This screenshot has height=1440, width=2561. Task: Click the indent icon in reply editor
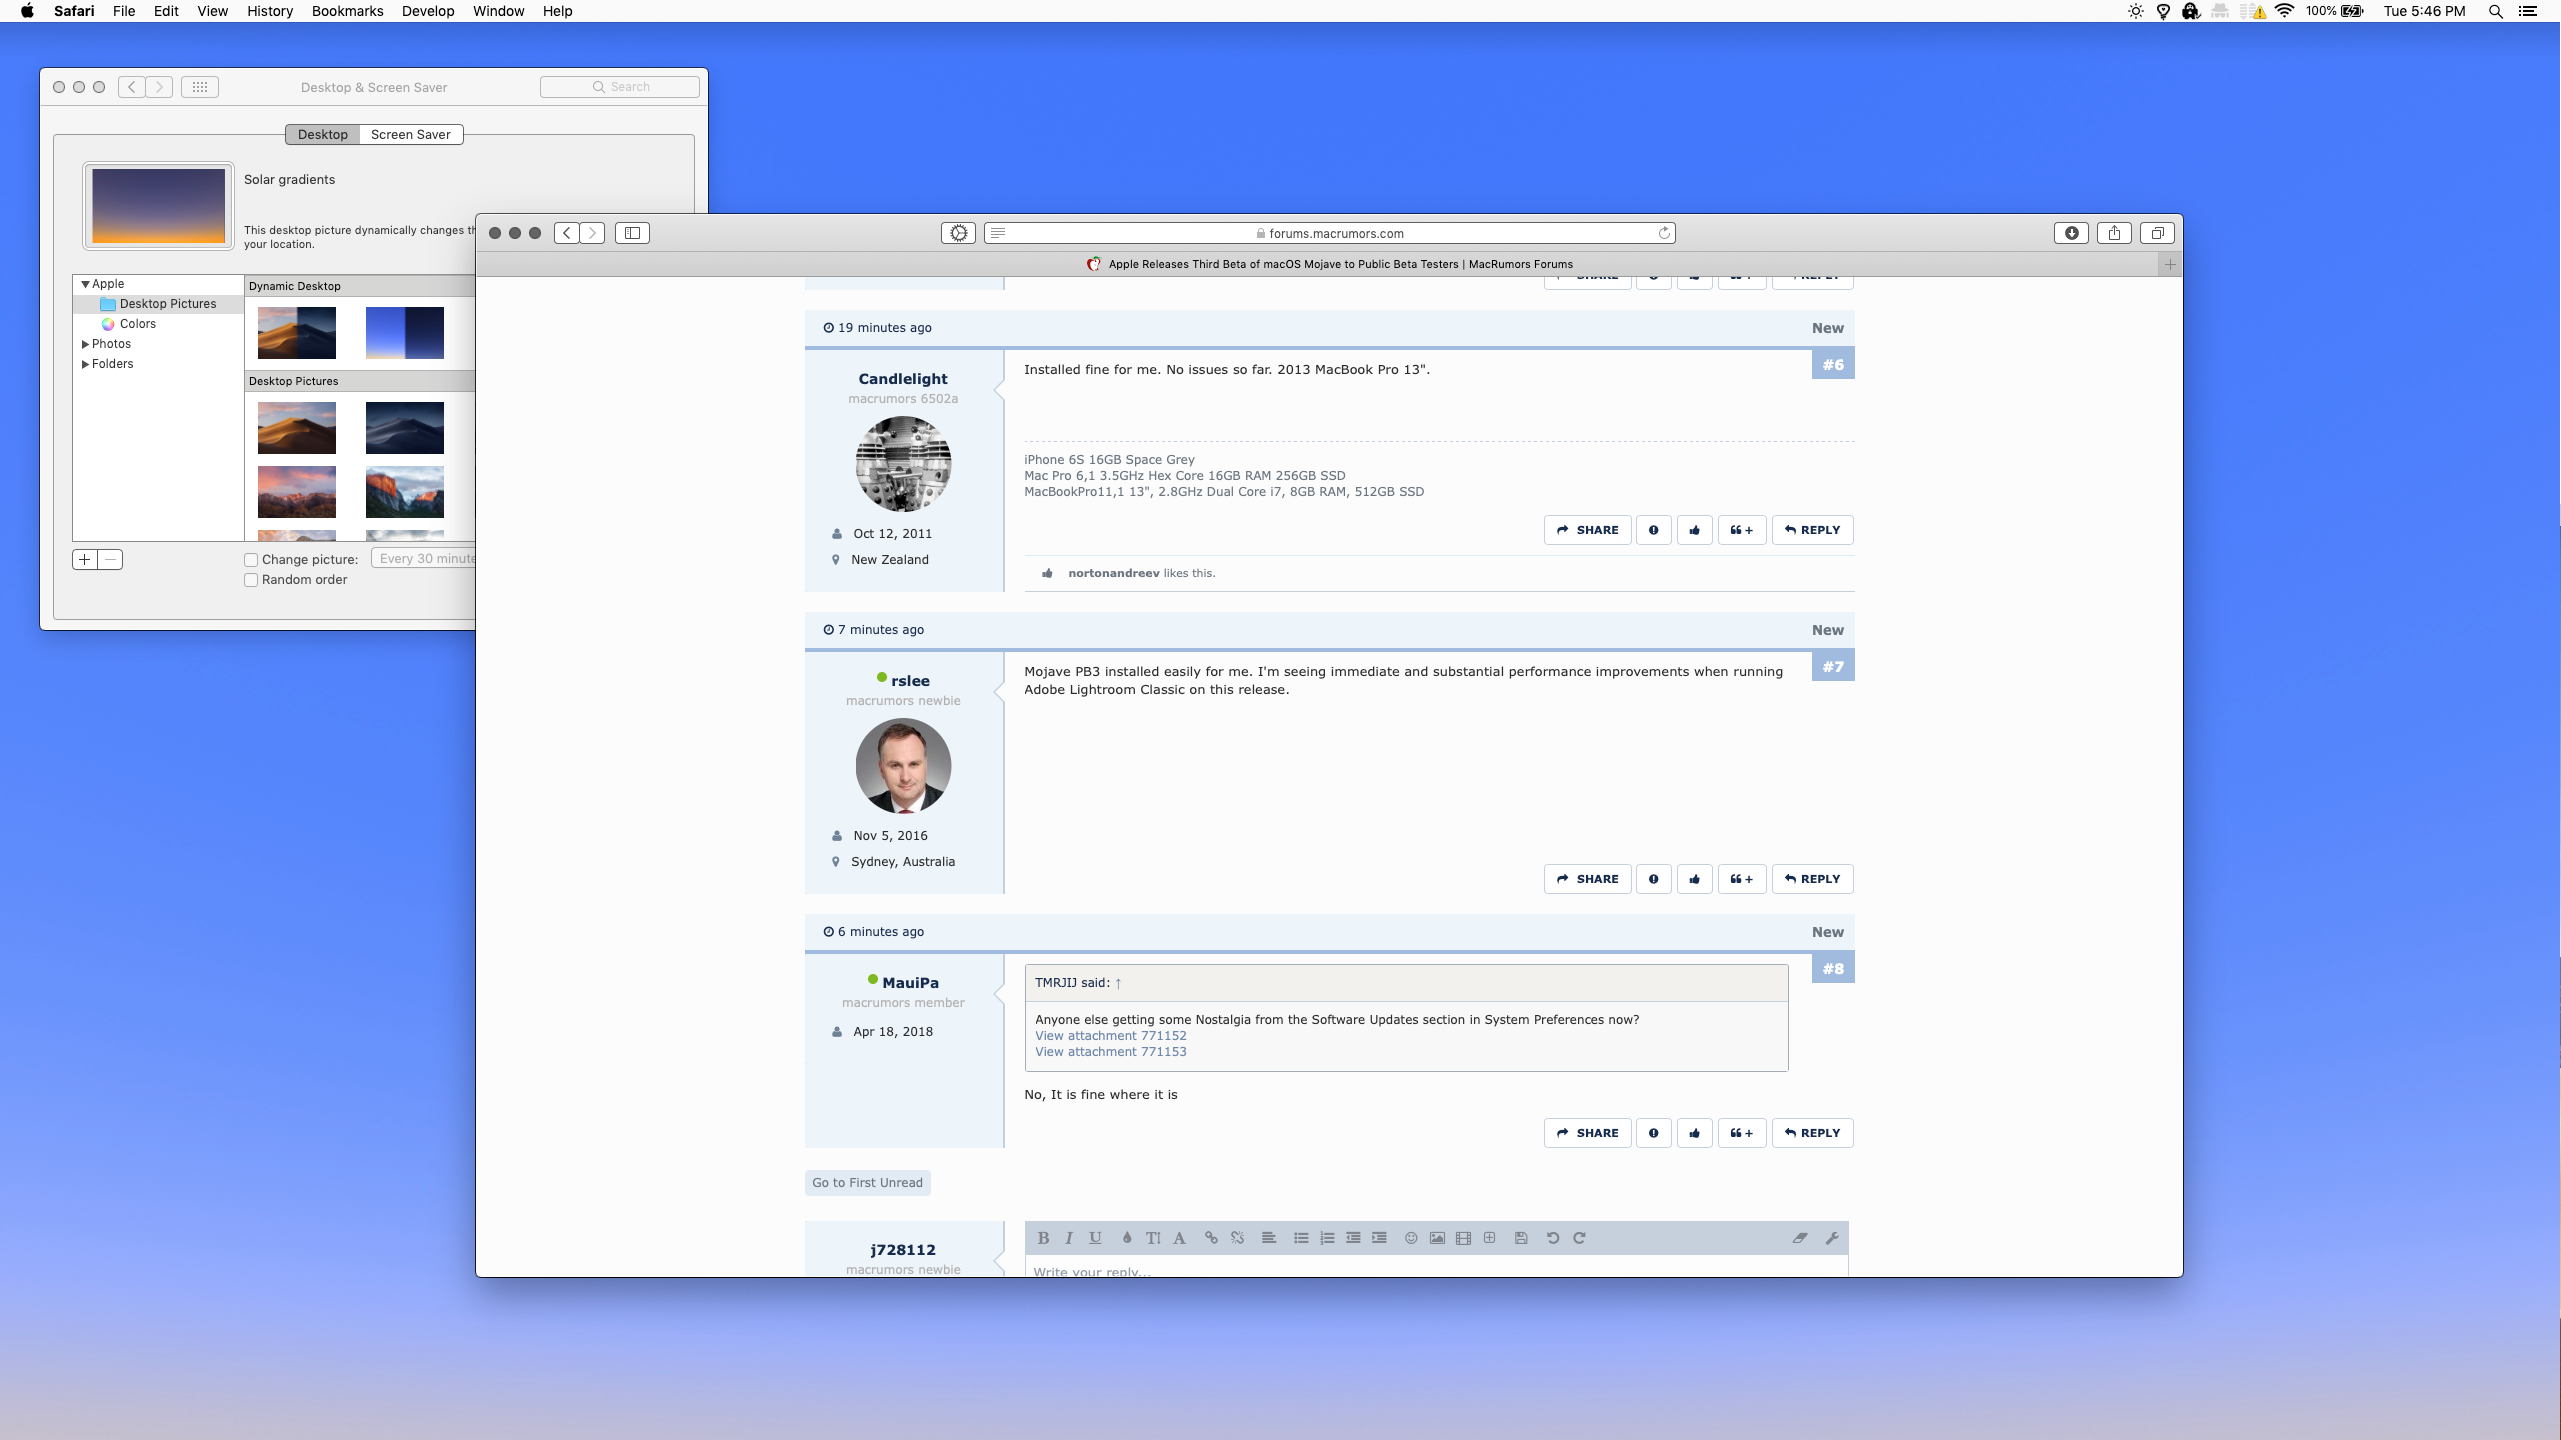click(x=1379, y=1238)
